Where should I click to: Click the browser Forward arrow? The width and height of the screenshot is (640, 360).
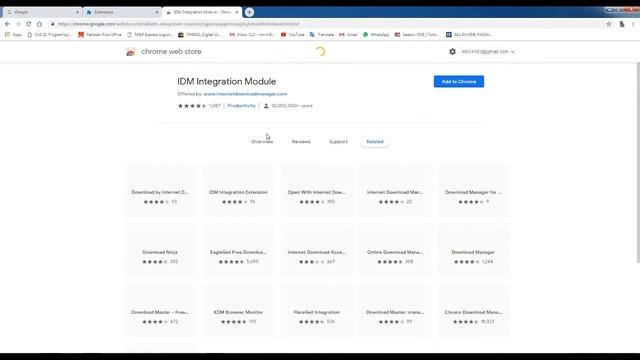18,24
